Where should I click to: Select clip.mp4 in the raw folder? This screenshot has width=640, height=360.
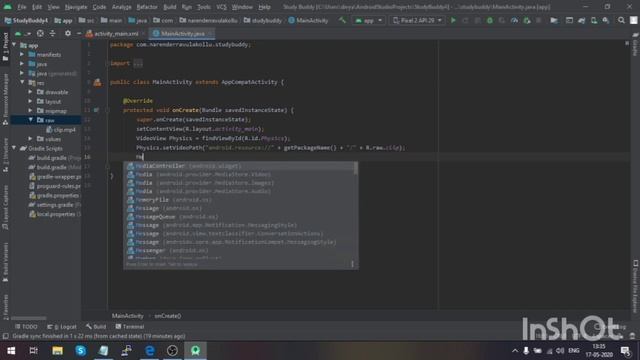coord(60,129)
